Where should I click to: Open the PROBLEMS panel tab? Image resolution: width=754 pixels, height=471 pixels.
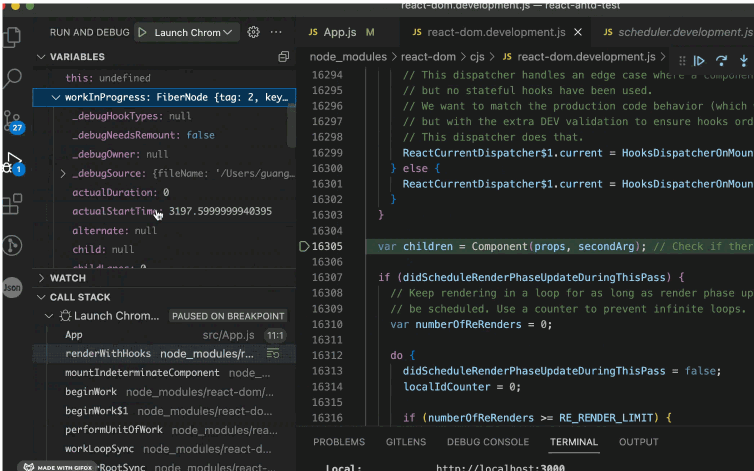339,442
